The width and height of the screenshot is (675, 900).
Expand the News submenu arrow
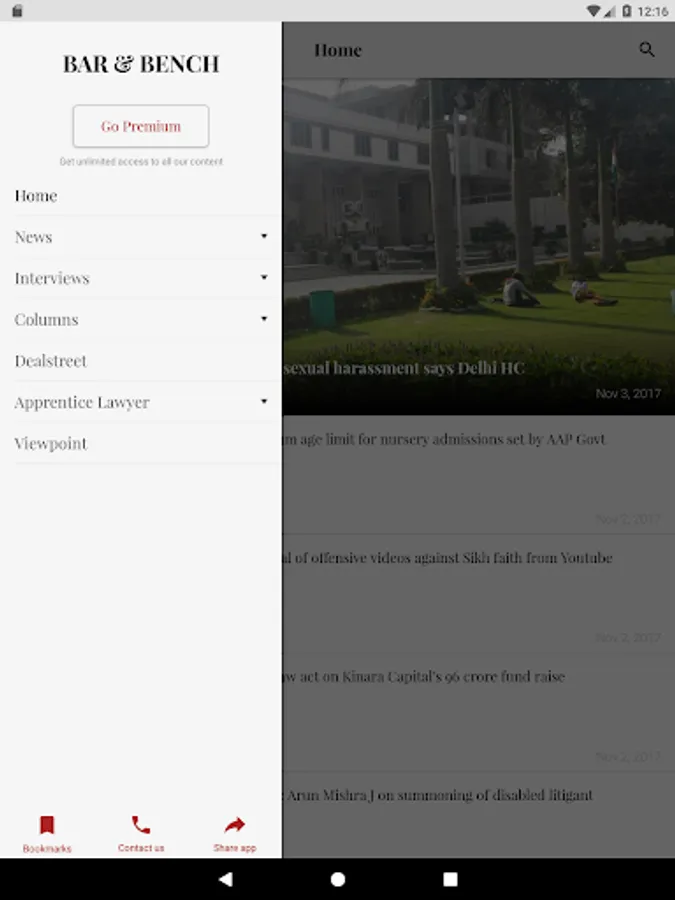click(x=264, y=236)
